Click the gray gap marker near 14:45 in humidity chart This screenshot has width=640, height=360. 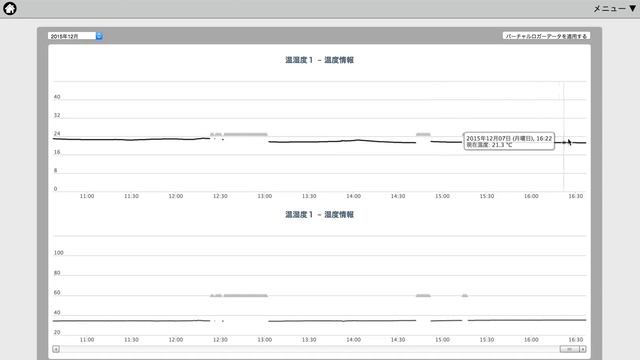(423, 296)
